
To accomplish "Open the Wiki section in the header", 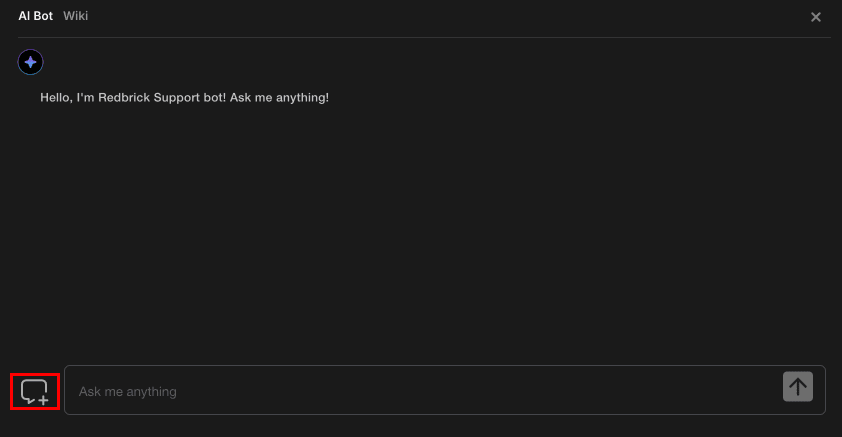I will click(x=76, y=16).
